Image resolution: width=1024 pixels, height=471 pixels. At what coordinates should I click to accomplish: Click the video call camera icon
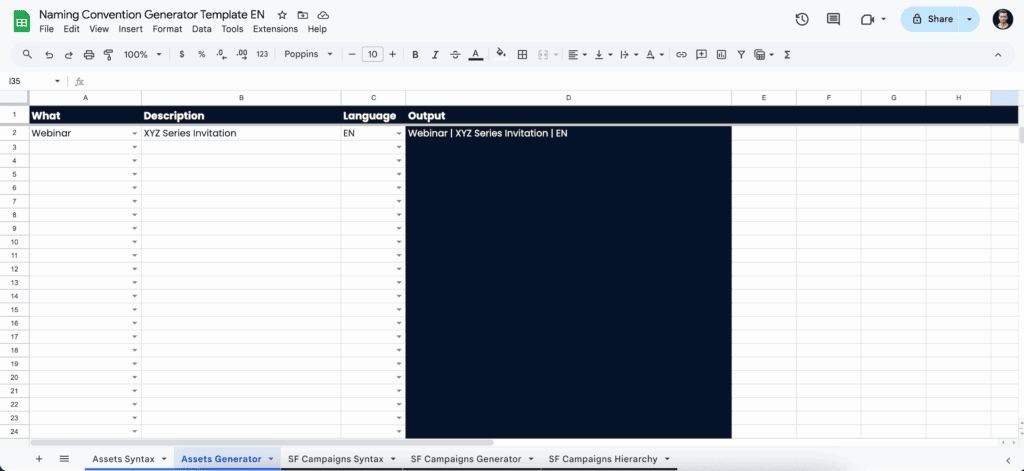(x=867, y=20)
